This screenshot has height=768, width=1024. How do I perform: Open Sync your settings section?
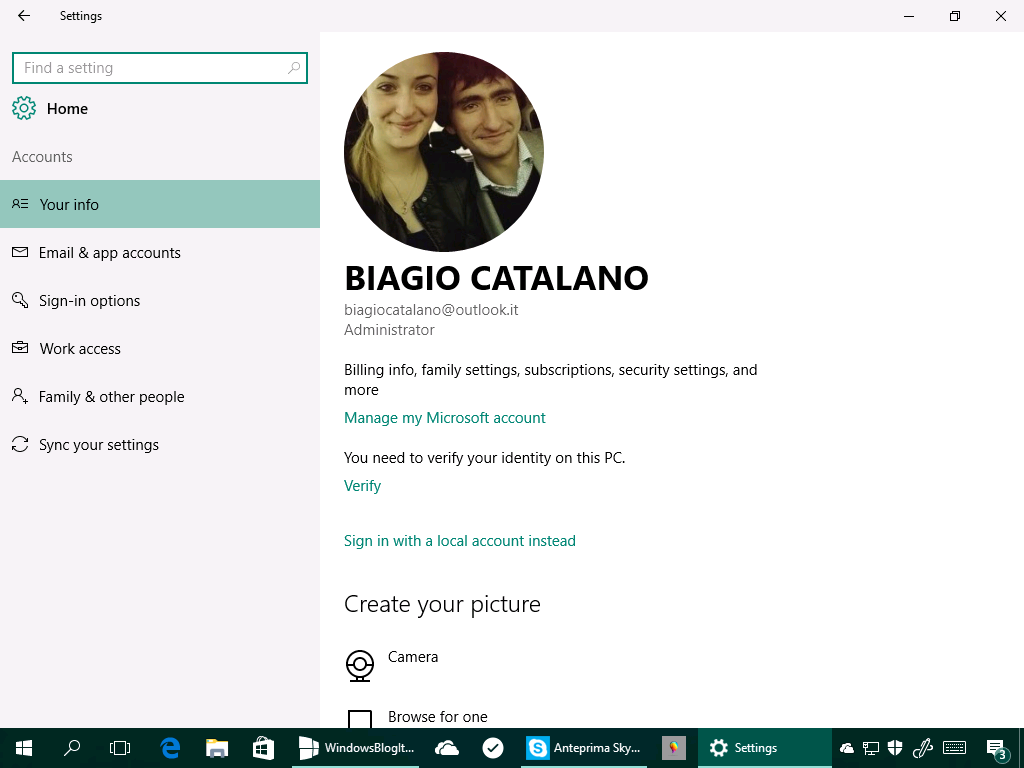coord(160,445)
